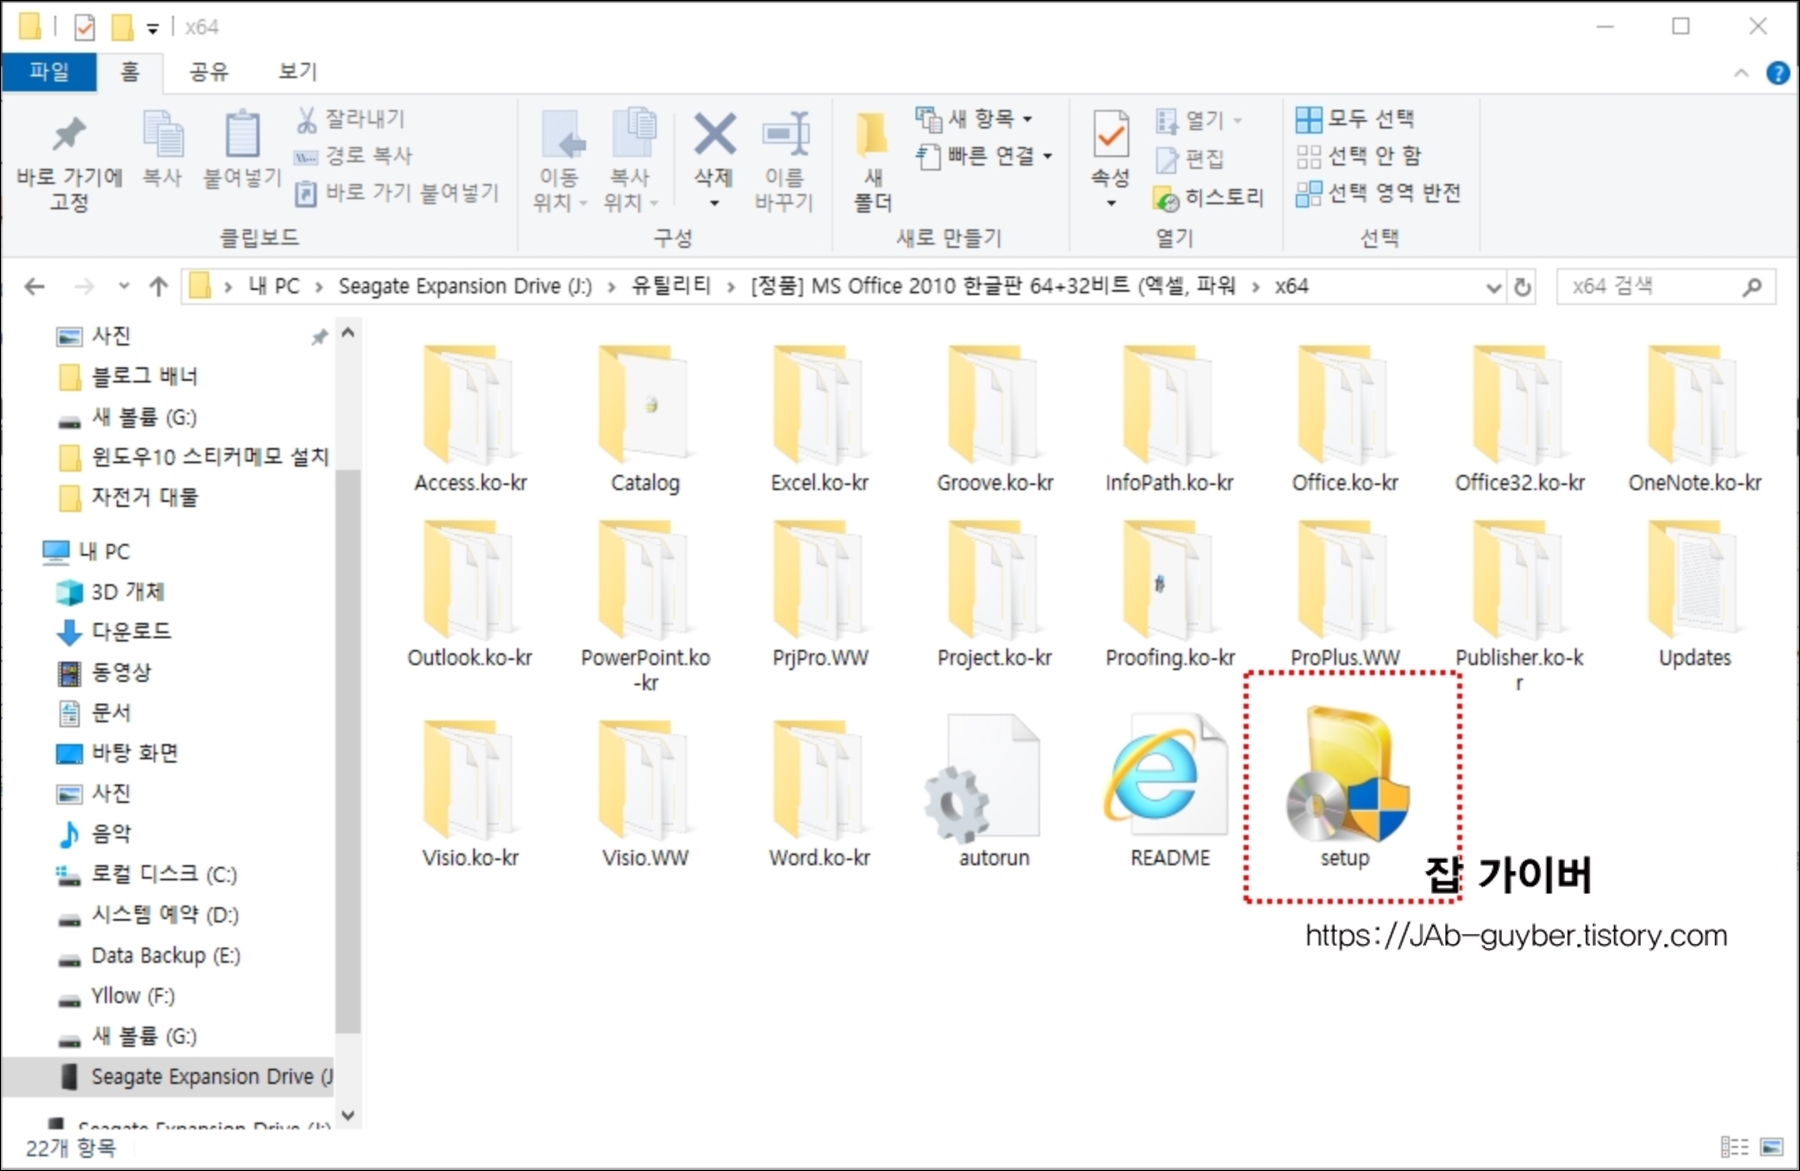The width and height of the screenshot is (1800, 1171).
Task: Refresh the address bar location
Action: click(x=1522, y=287)
